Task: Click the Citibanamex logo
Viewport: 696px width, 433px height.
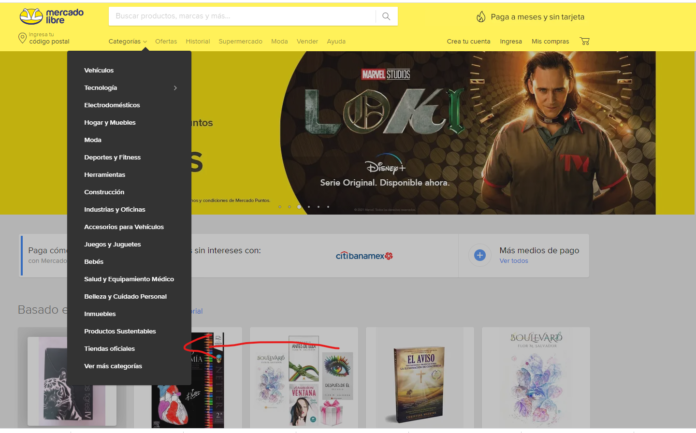Action: tap(364, 255)
